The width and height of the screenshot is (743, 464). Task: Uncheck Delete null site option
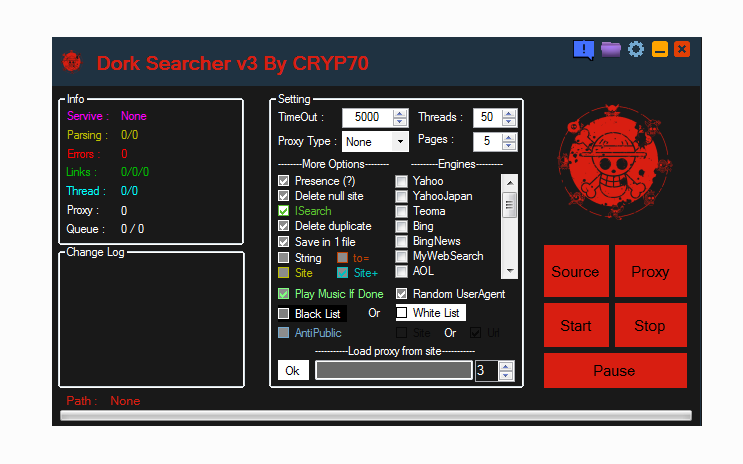point(283,196)
